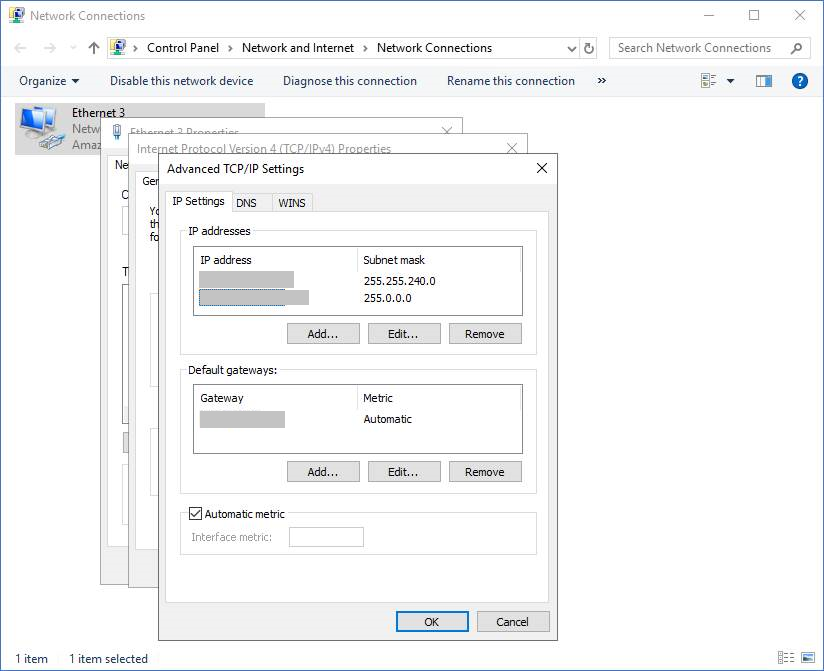
Task: Go back using the back arrow
Action: click(x=20, y=48)
